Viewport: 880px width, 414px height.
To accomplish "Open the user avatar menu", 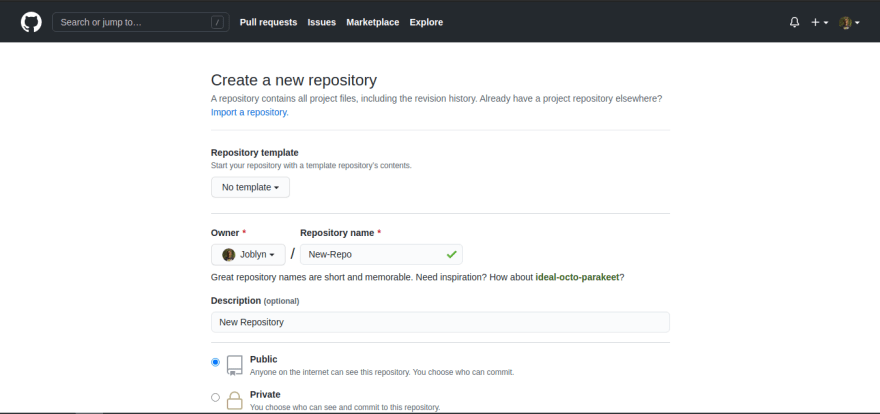I will [x=849, y=22].
